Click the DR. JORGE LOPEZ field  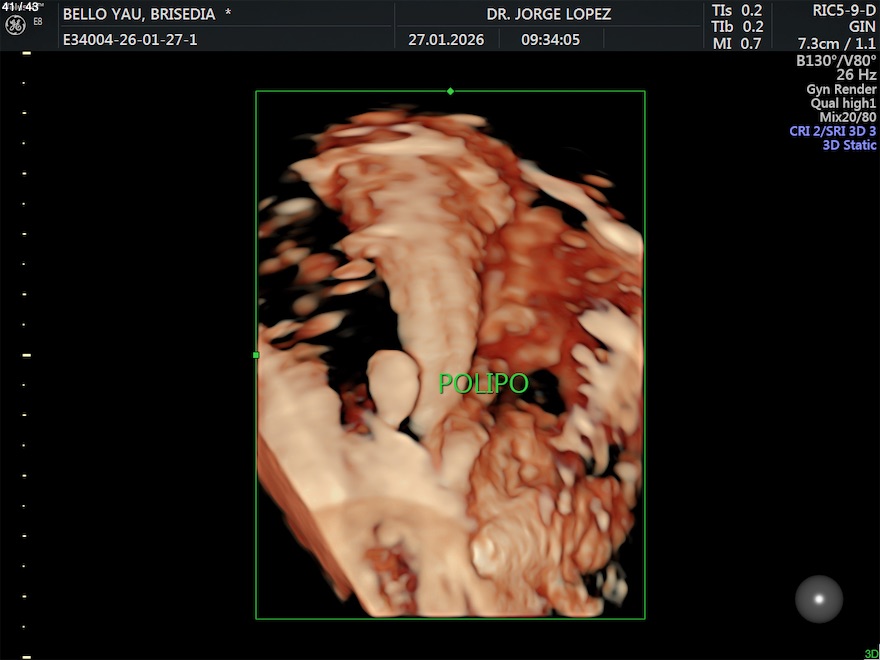548,14
